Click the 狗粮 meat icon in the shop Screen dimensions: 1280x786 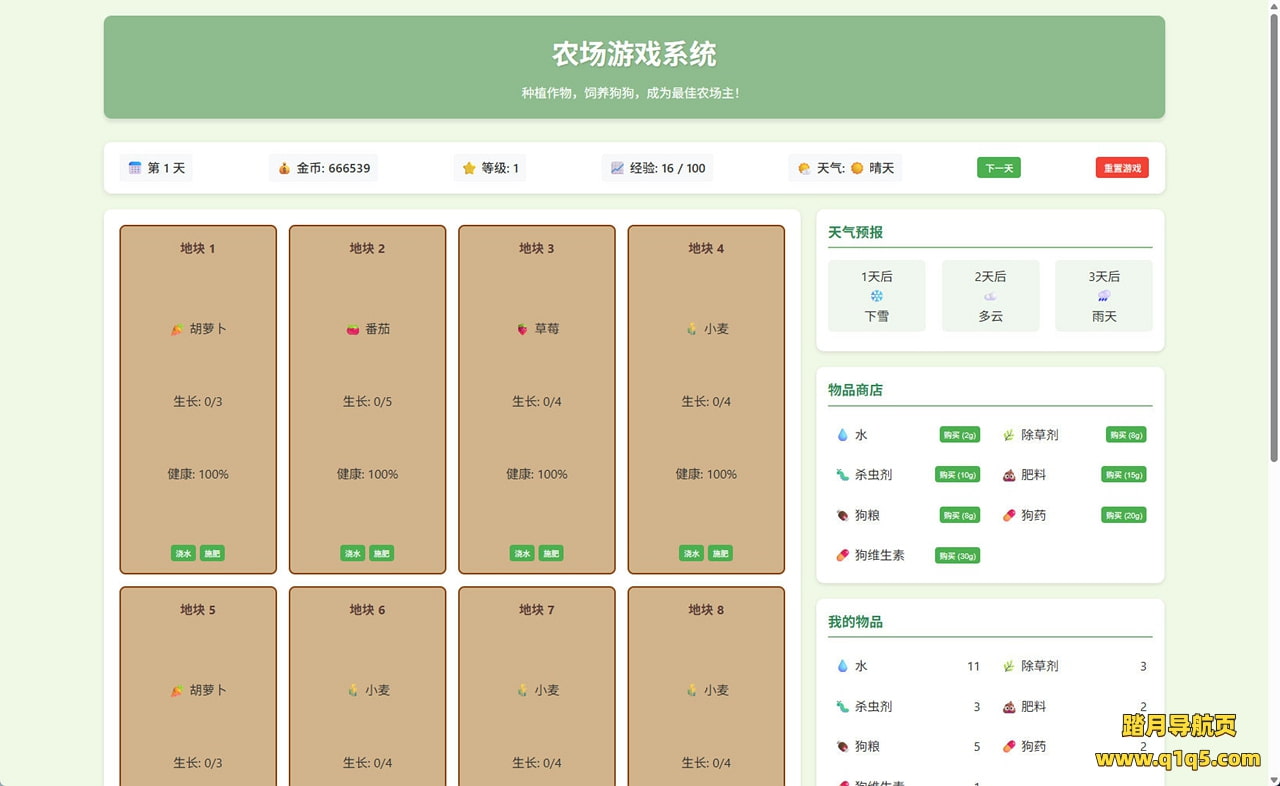click(842, 516)
